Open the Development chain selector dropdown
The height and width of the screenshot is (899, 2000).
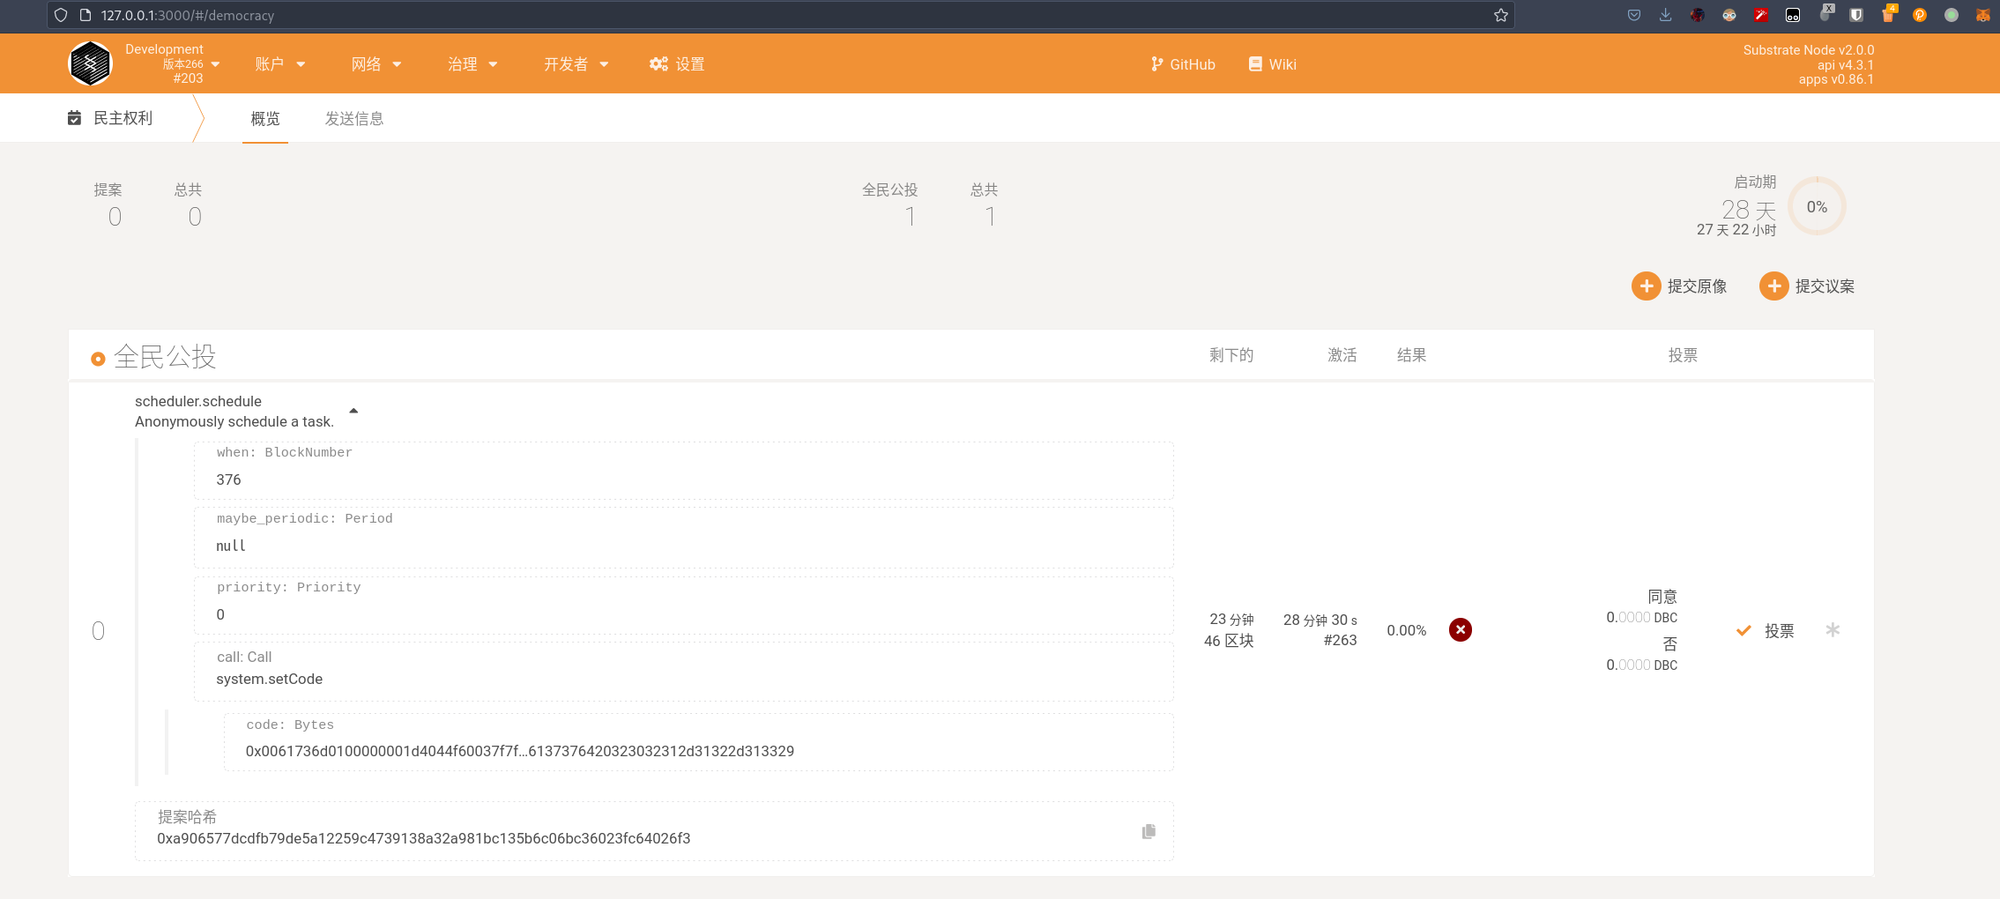point(172,64)
